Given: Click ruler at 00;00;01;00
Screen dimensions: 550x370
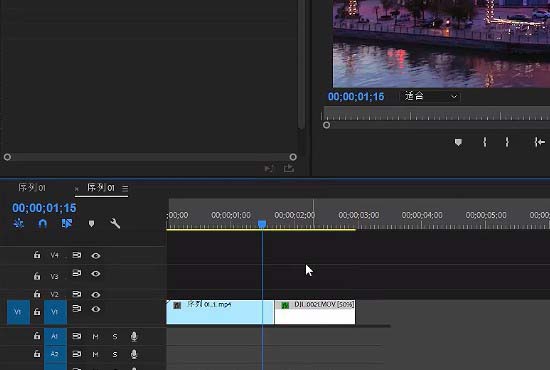Looking at the screenshot, I should 231,215.
